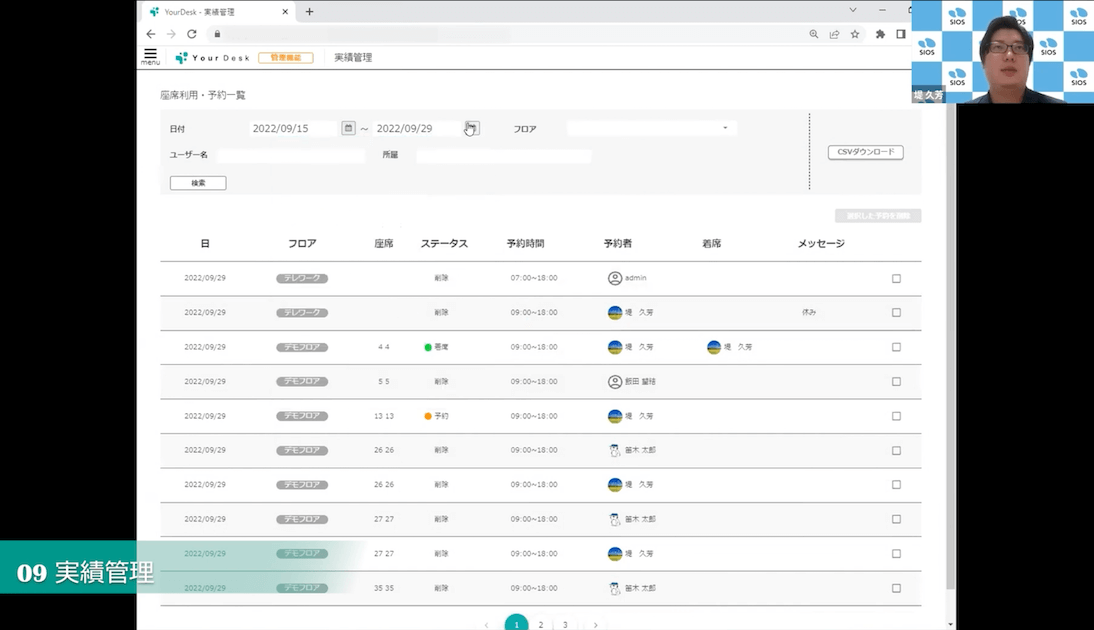
Task: Open the フロア dropdown
Action: point(650,128)
